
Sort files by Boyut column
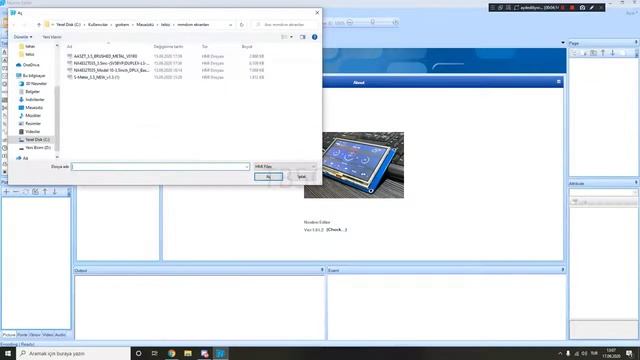tap(247, 47)
